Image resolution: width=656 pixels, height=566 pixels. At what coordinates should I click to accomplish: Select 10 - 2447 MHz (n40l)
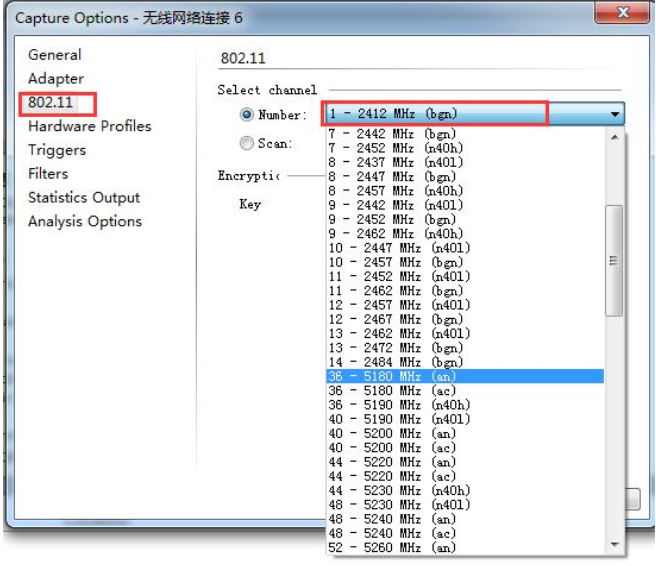click(x=465, y=248)
